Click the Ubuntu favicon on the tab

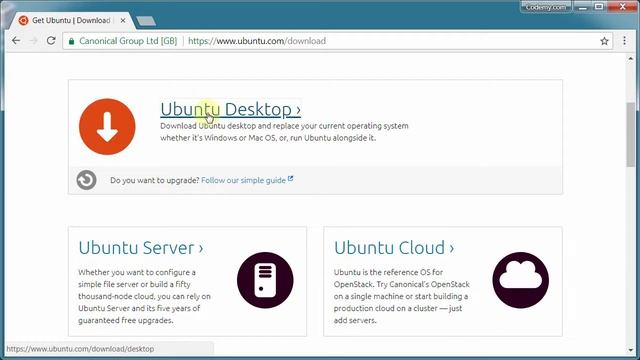click(23, 20)
